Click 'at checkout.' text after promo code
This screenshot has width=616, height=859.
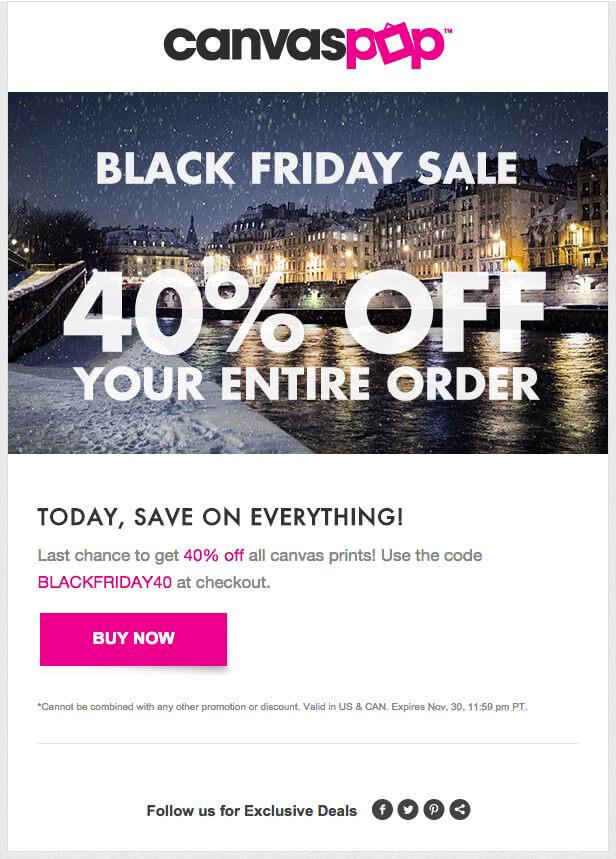point(224,582)
